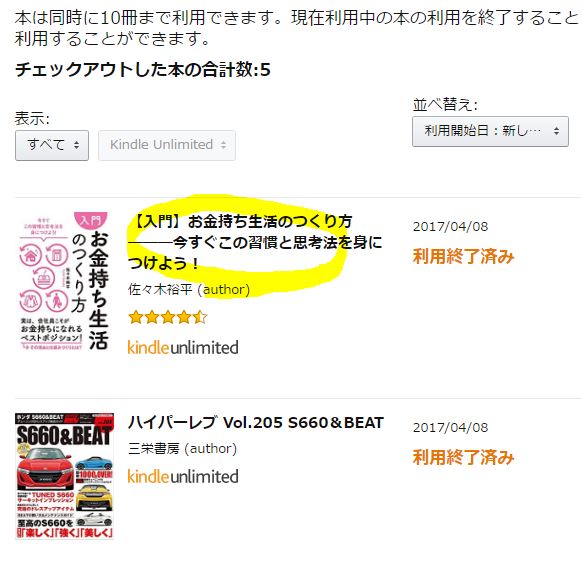Open the すべて display filter dropdown
Screen dimensions: 581x562
coord(52,145)
